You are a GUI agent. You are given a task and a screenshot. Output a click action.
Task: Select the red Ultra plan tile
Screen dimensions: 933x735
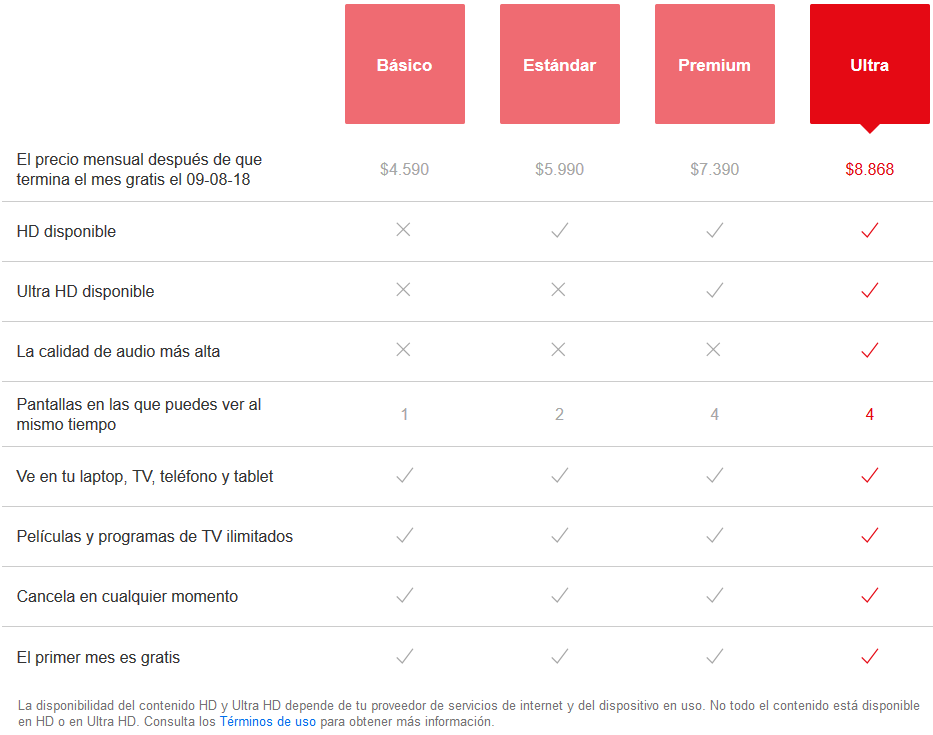[869, 65]
